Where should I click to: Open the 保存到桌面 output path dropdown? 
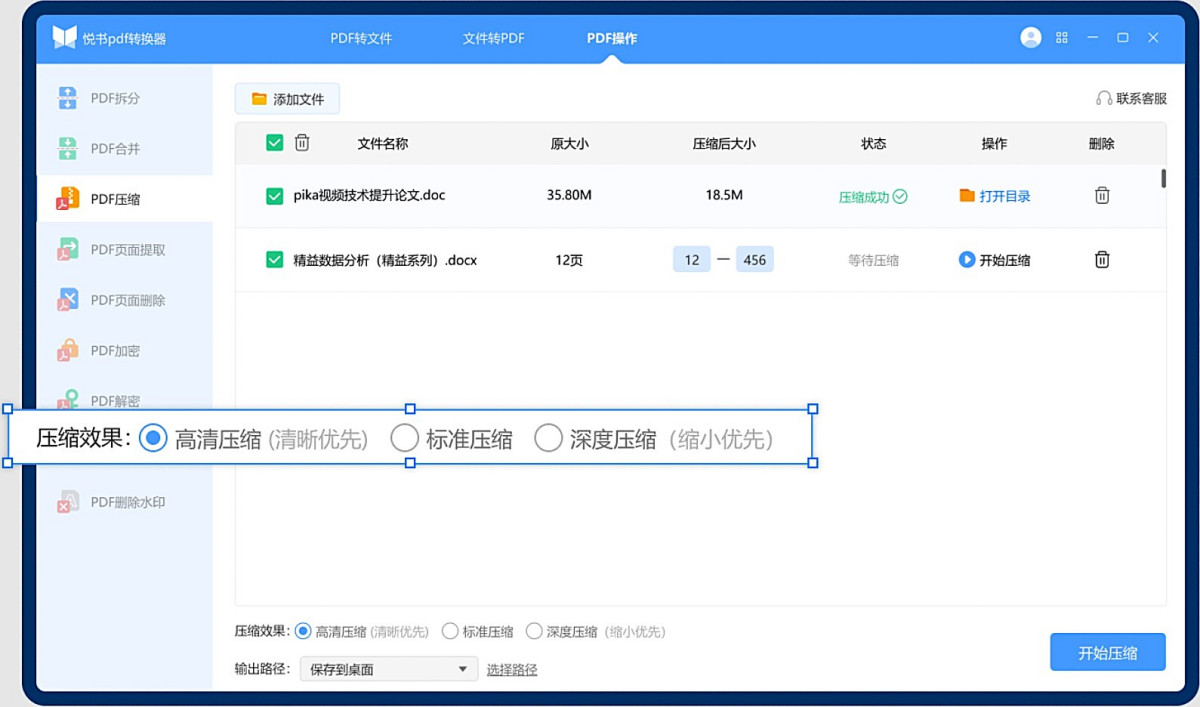(388, 668)
